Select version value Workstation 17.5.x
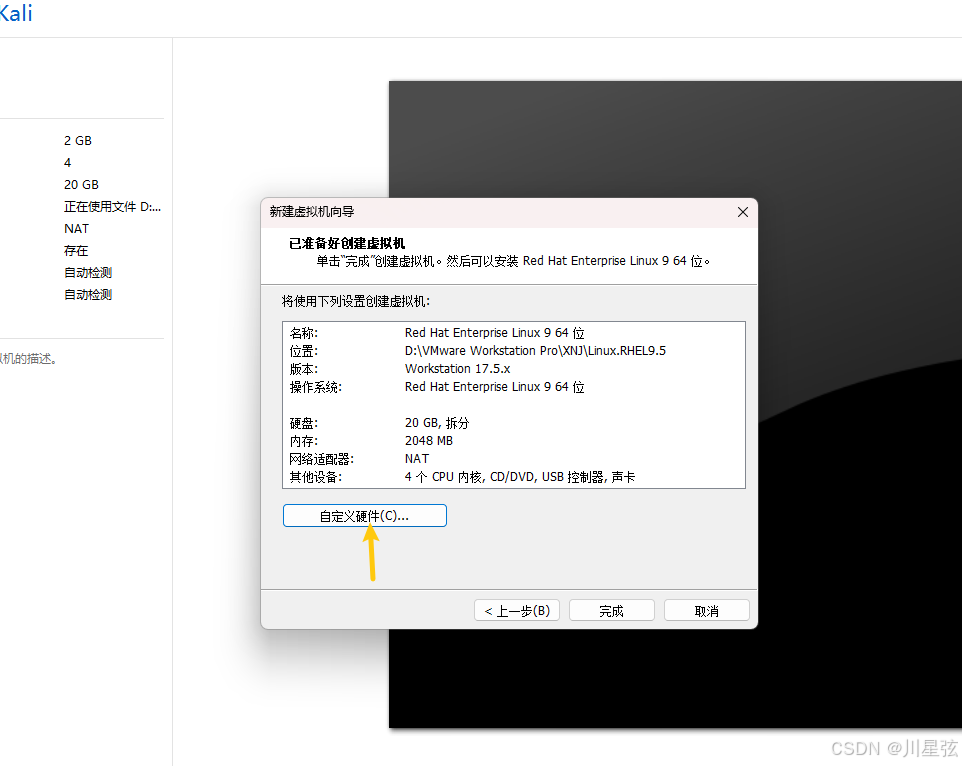 tap(457, 369)
